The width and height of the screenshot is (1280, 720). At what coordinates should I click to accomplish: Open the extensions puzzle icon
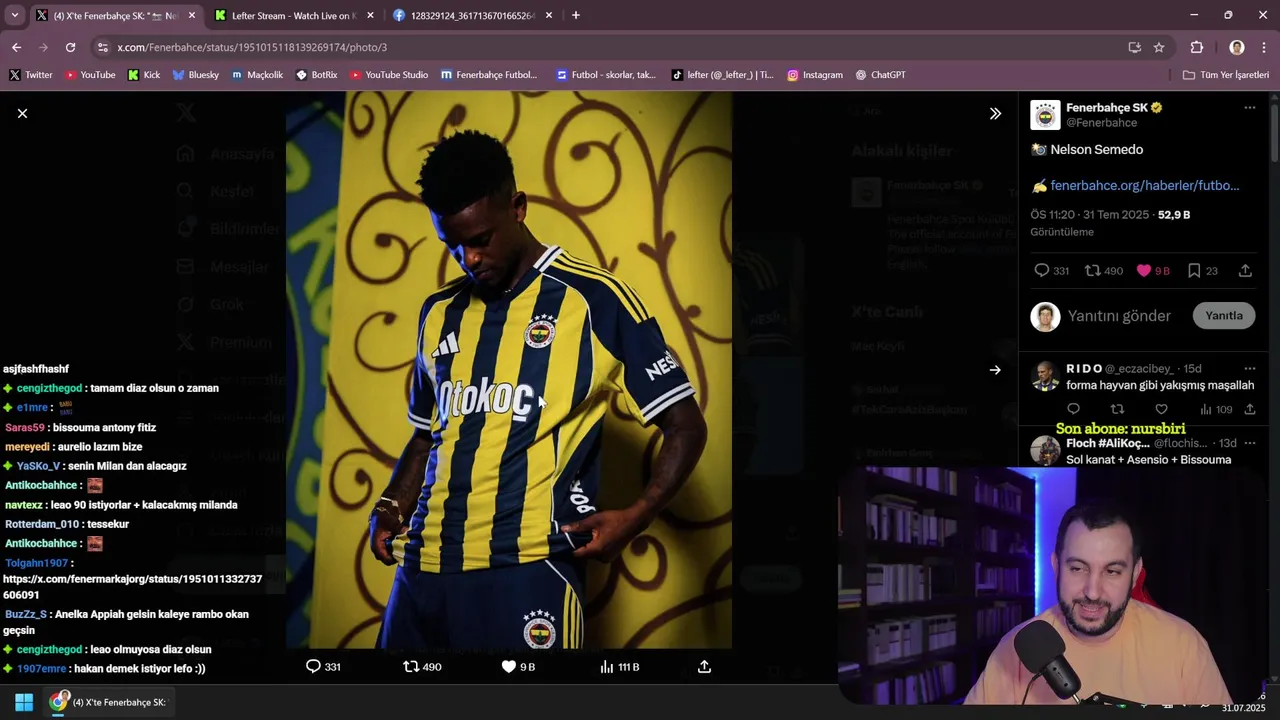pyautogui.click(x=1197, y=47)
